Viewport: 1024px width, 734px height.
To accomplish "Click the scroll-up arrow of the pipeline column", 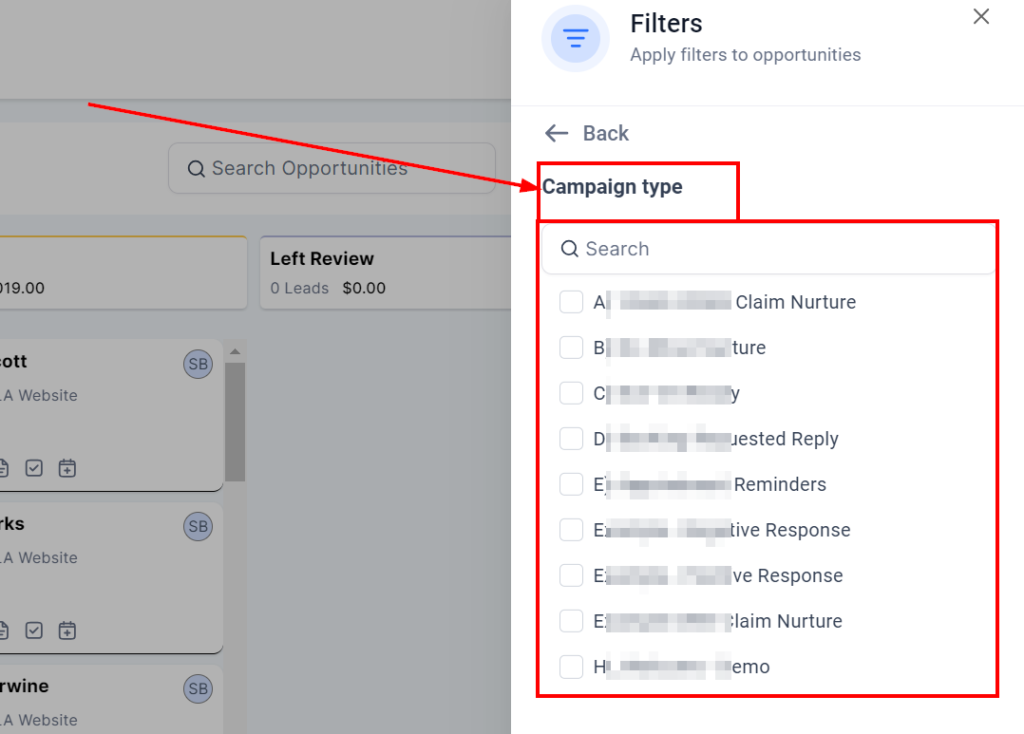I will [235, 351].
